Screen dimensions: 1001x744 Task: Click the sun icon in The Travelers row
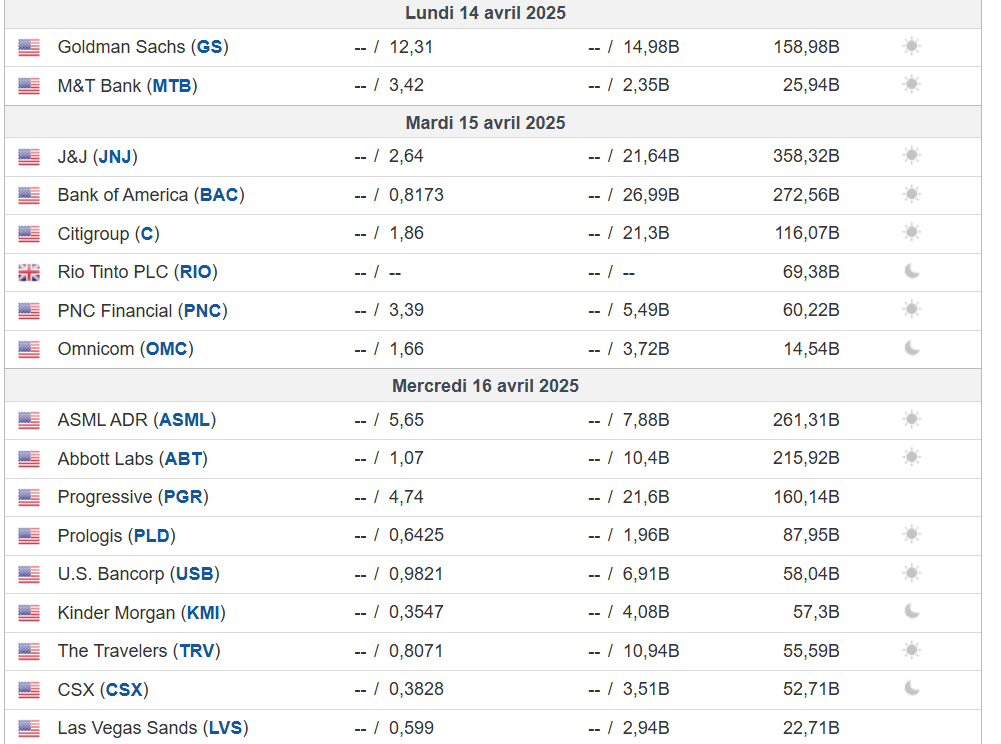(x=911, y=650)
